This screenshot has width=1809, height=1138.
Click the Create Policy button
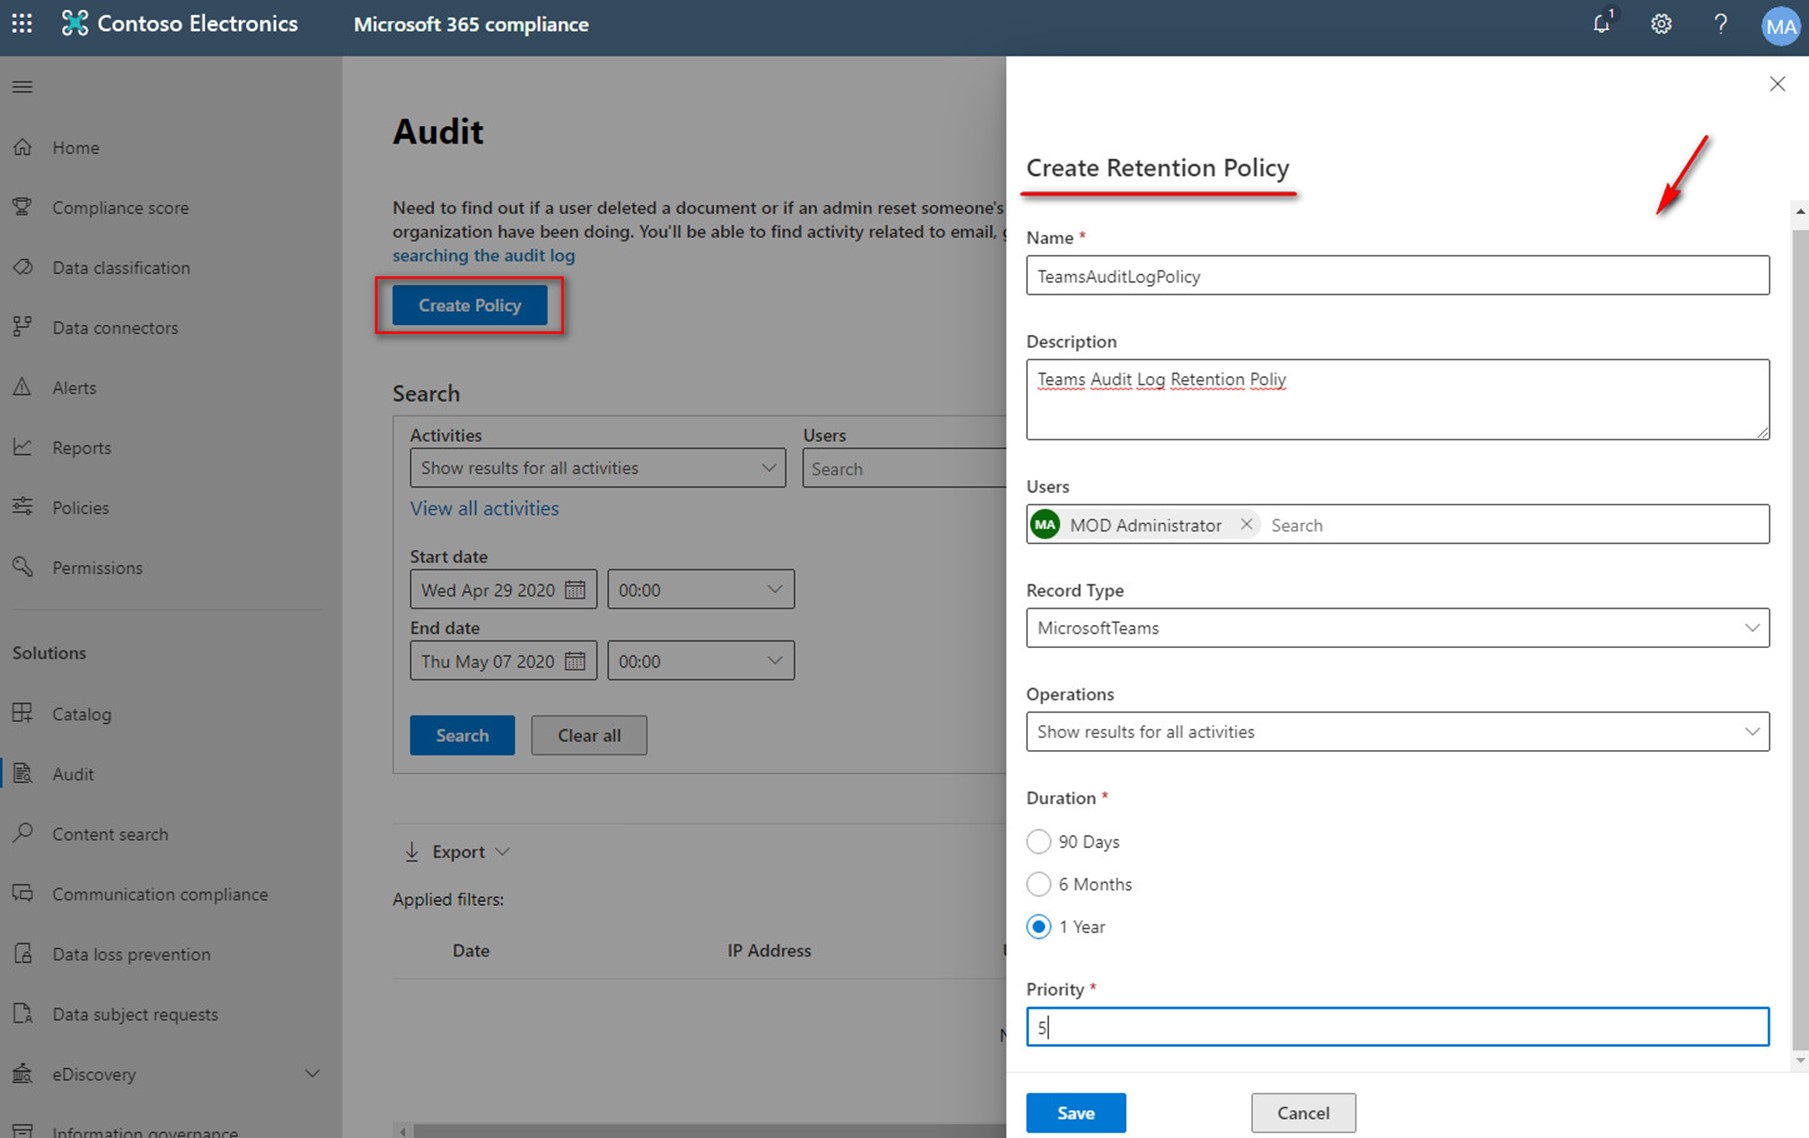click(469, 305)
